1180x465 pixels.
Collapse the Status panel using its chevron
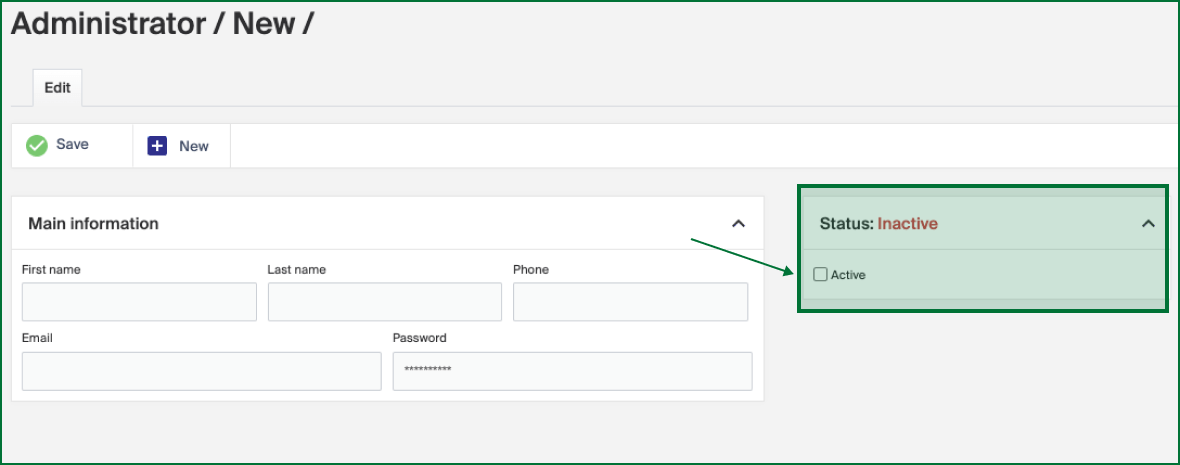tap(1148, 224)
